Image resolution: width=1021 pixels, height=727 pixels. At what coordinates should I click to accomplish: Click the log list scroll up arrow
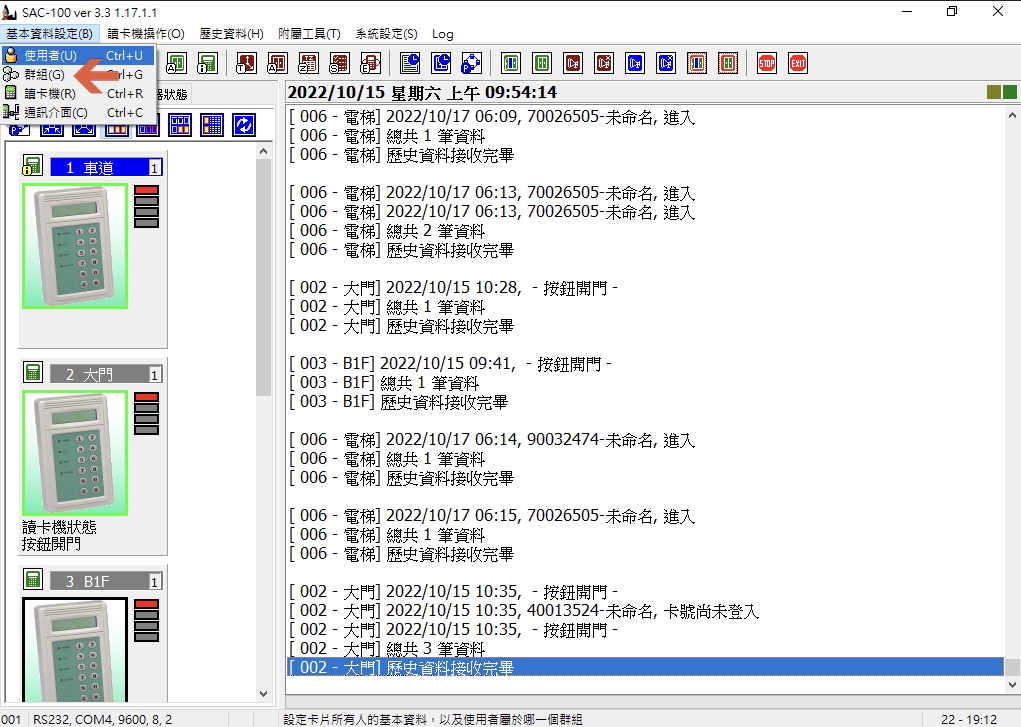pos(1012,115)
